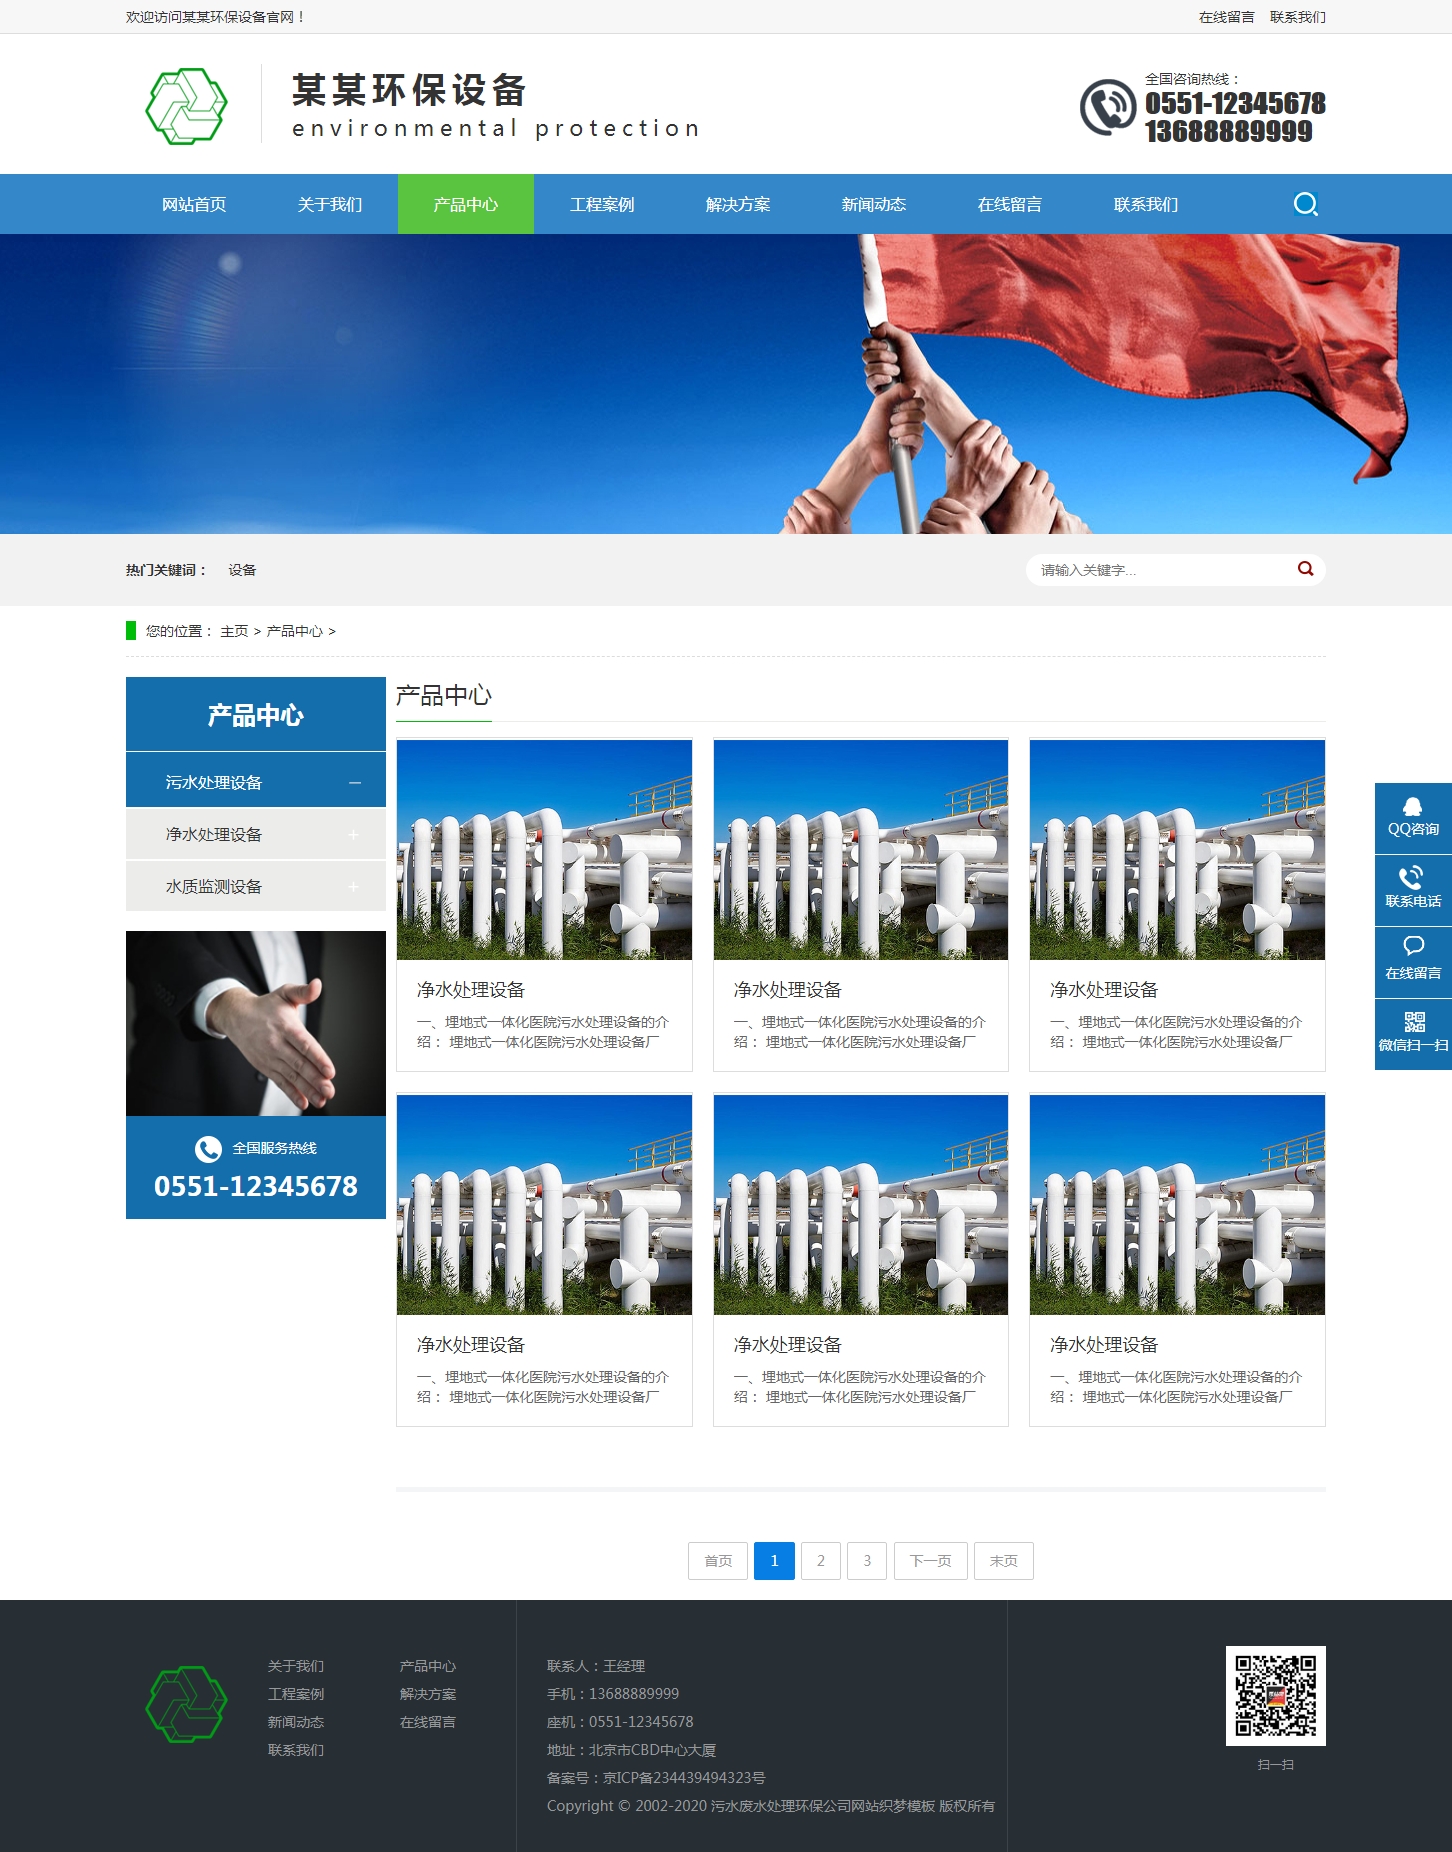The height and width of the screenshot is (1852, 1452).
Task: Expand the 净水处理设备 sidebar category
Action: 353,834
